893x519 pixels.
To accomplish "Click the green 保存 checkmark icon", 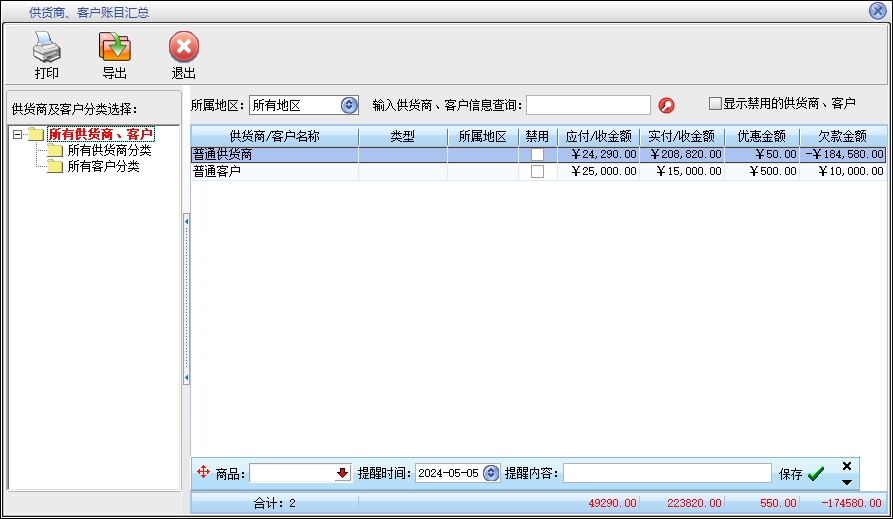I will coord(816,474).
